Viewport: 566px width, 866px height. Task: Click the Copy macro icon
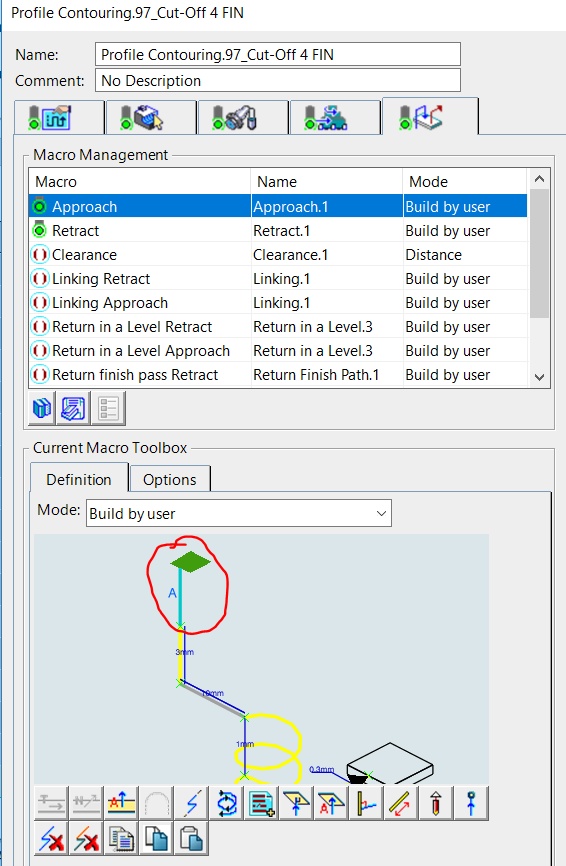click(x=156, y=838)
